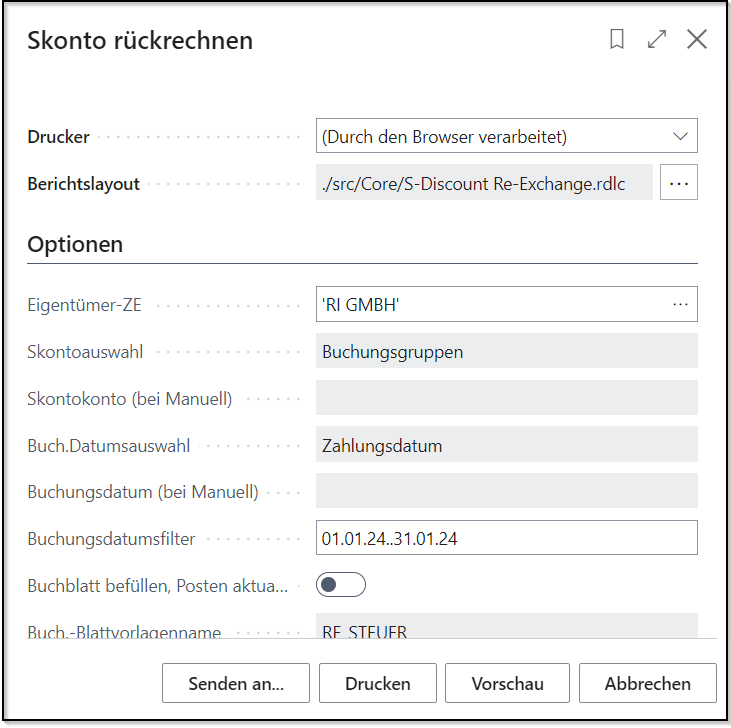Cancel with the Abbrechen button
The image size is (731, 728).
(647, 684)
